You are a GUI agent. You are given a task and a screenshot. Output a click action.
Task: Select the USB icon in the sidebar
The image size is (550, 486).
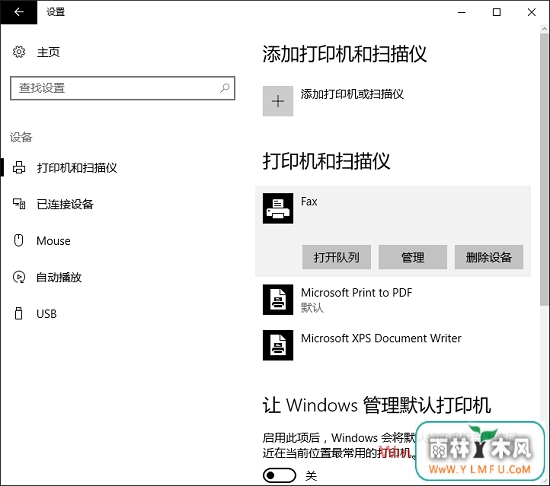click(19, 313)
